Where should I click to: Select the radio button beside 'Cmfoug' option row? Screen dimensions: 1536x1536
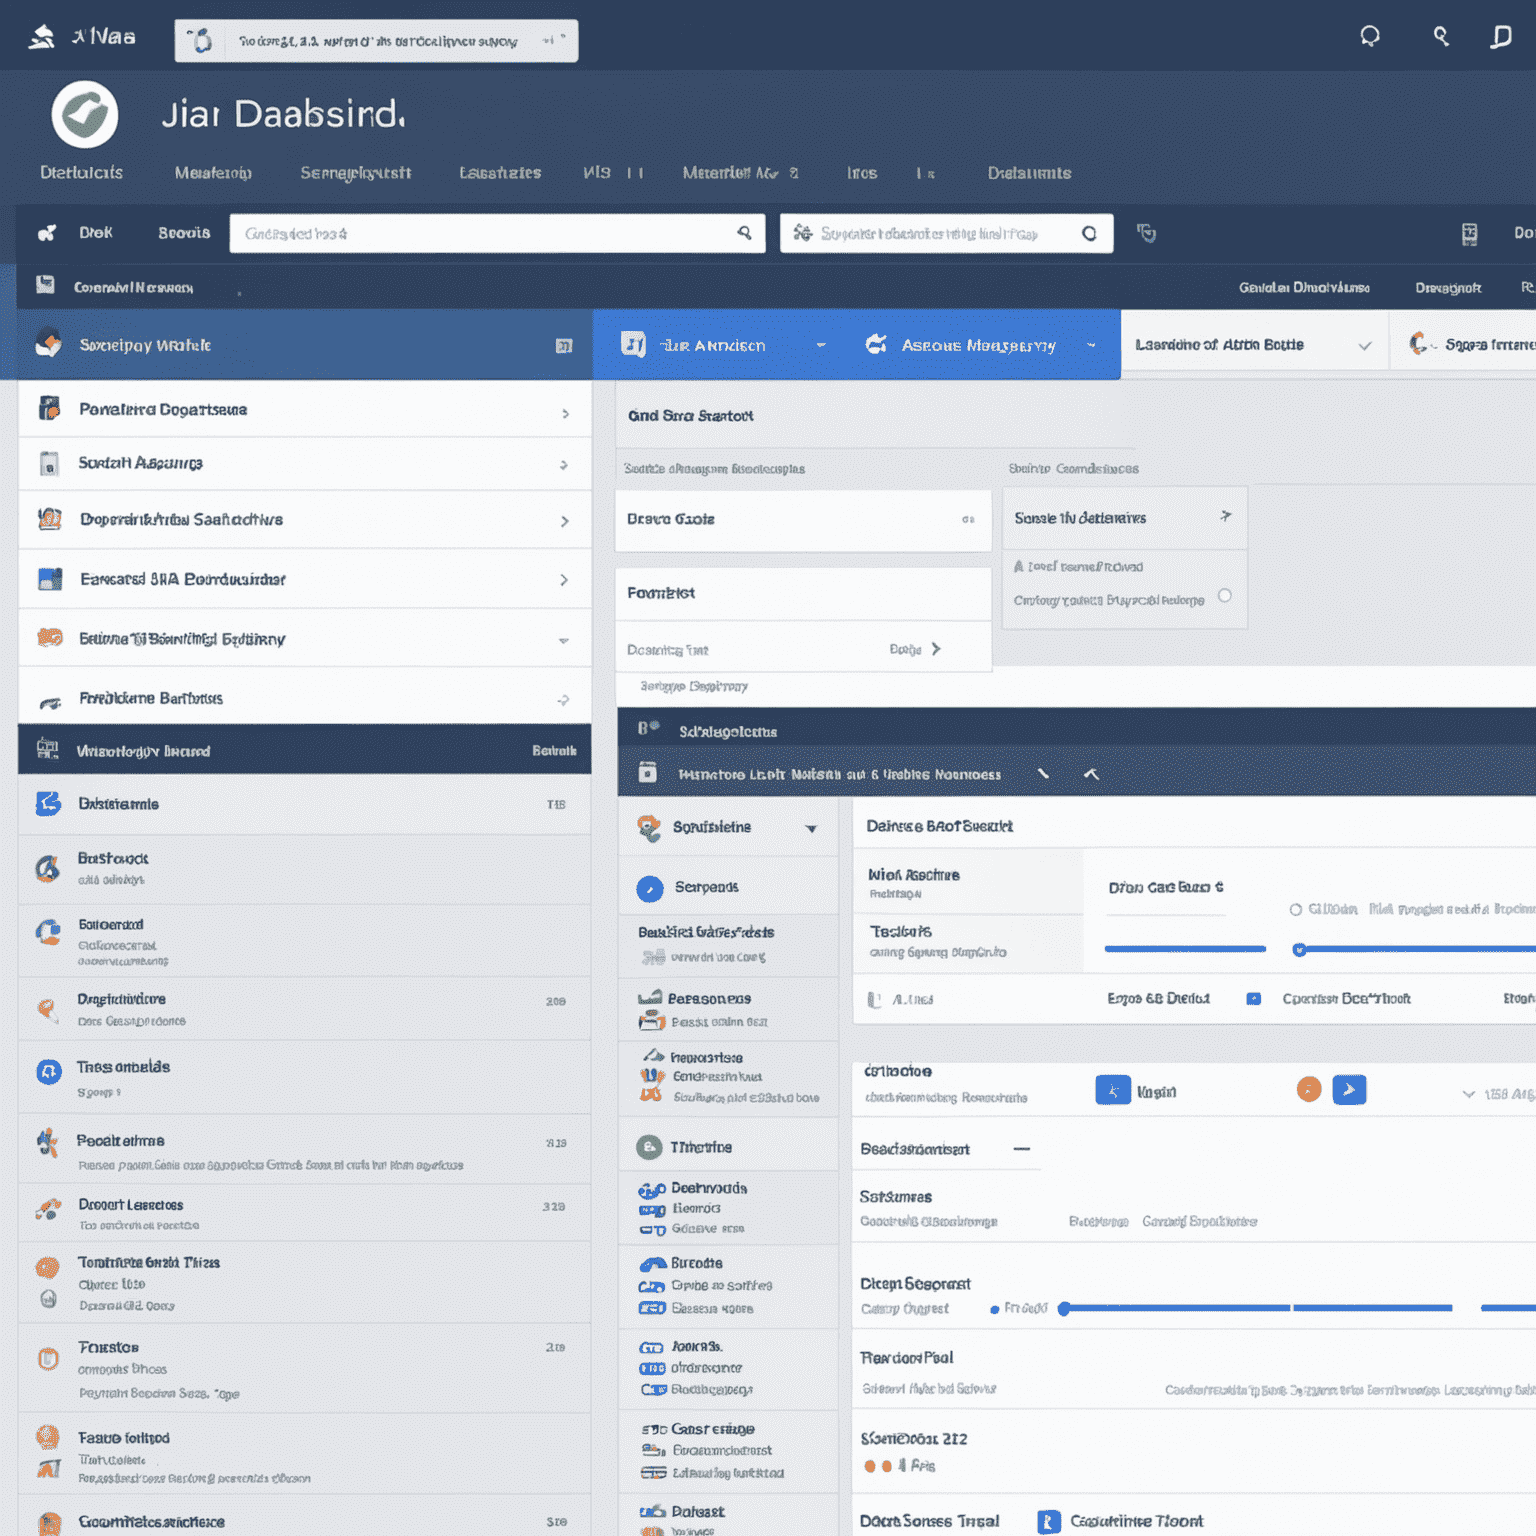point(1225,596)
